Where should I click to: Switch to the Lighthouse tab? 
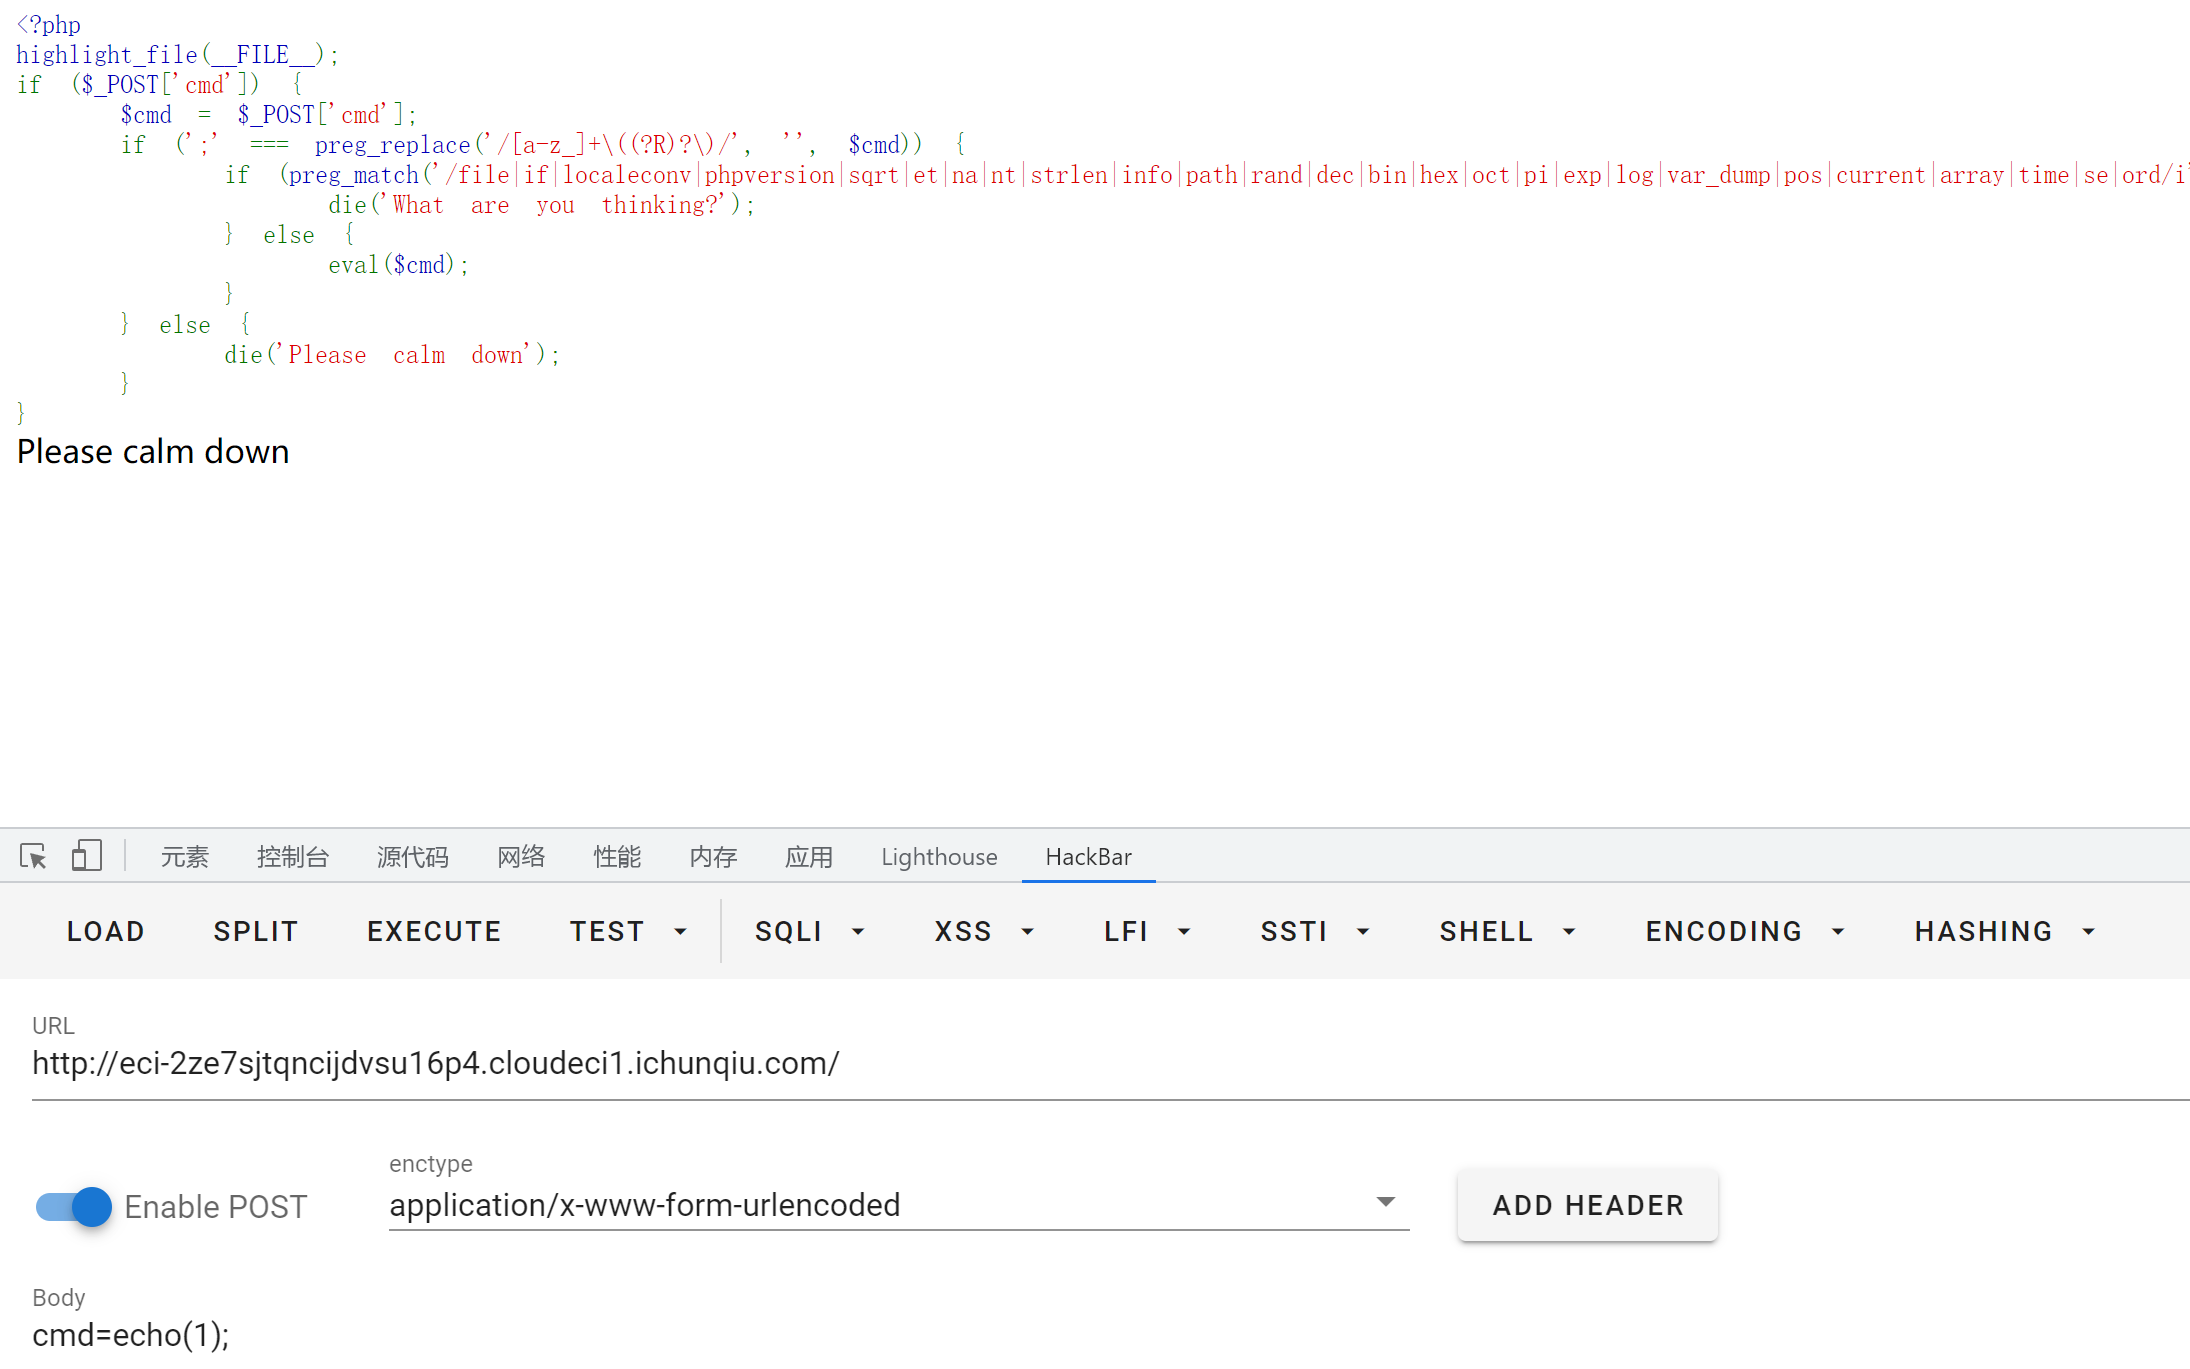(938, 857)
